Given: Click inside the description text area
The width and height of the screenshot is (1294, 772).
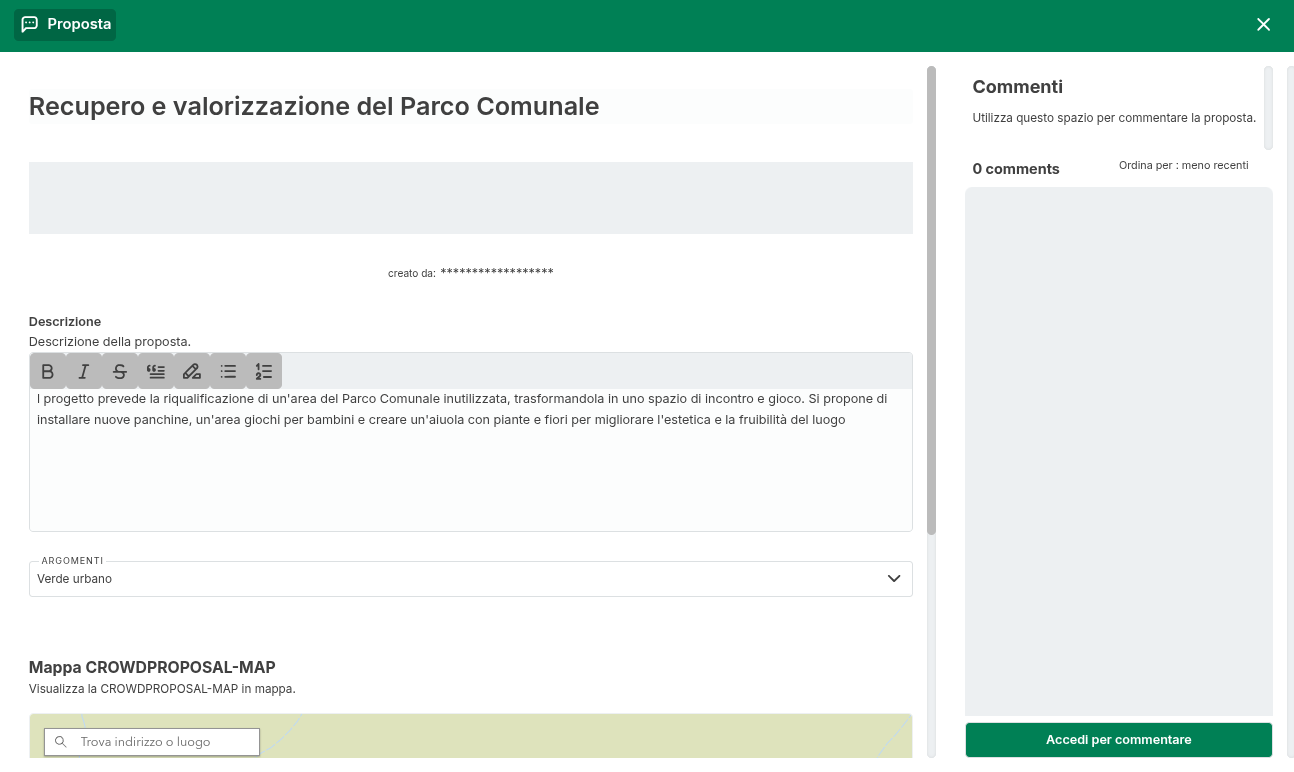Looking at the screenshot, I should [470, 470].
